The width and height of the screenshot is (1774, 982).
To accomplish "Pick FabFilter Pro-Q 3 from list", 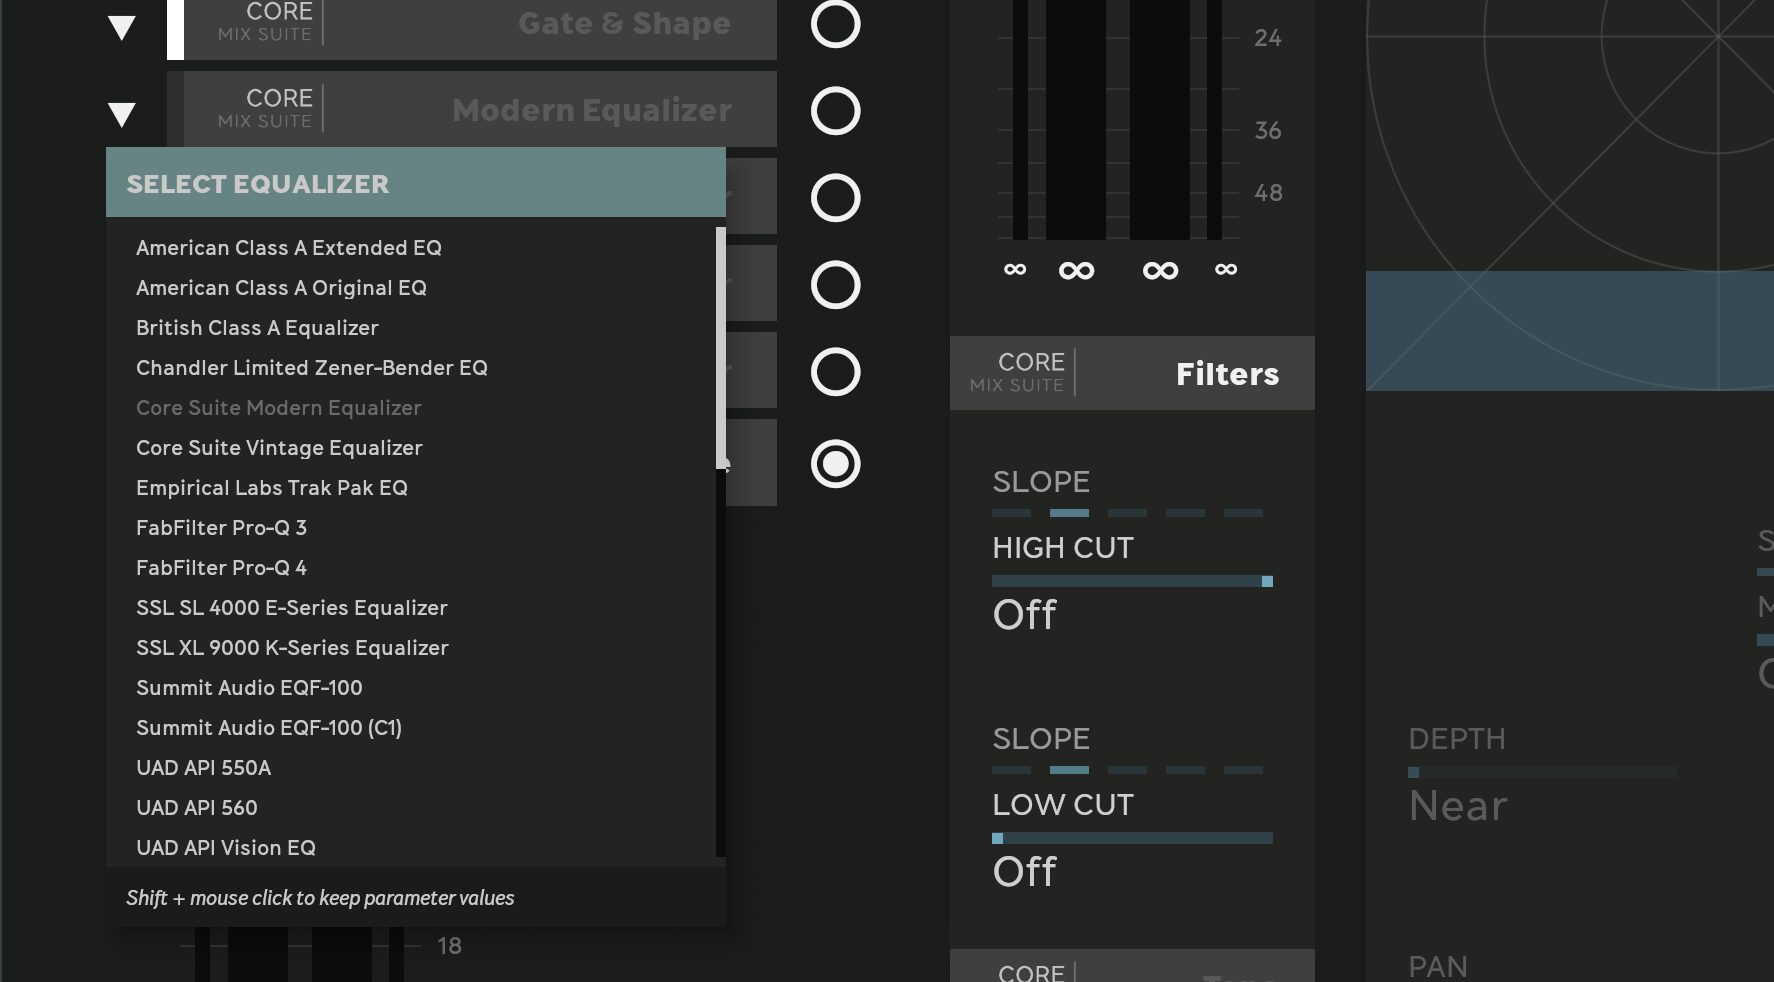I will pyautogui.click(x=221, y=528).
